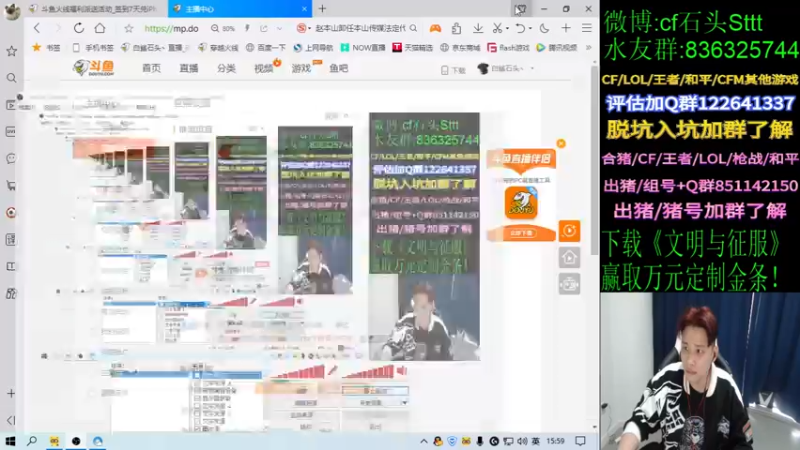This screenshot has width=800, height=450.
Task: Click the user avatar at the title bar corner
Action: point(12,11)
